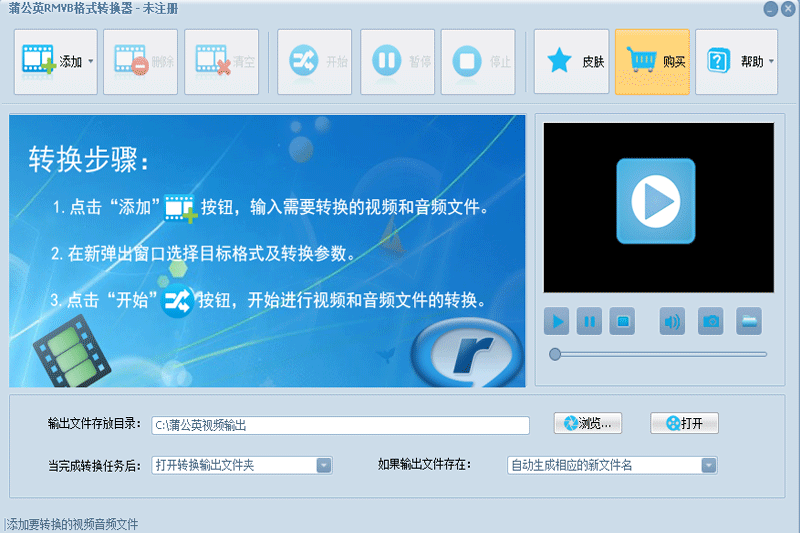Stop conversion with the 停止 button
This screenshot has height=533, width=800.
pyautogui.click(x=478, y=62)
